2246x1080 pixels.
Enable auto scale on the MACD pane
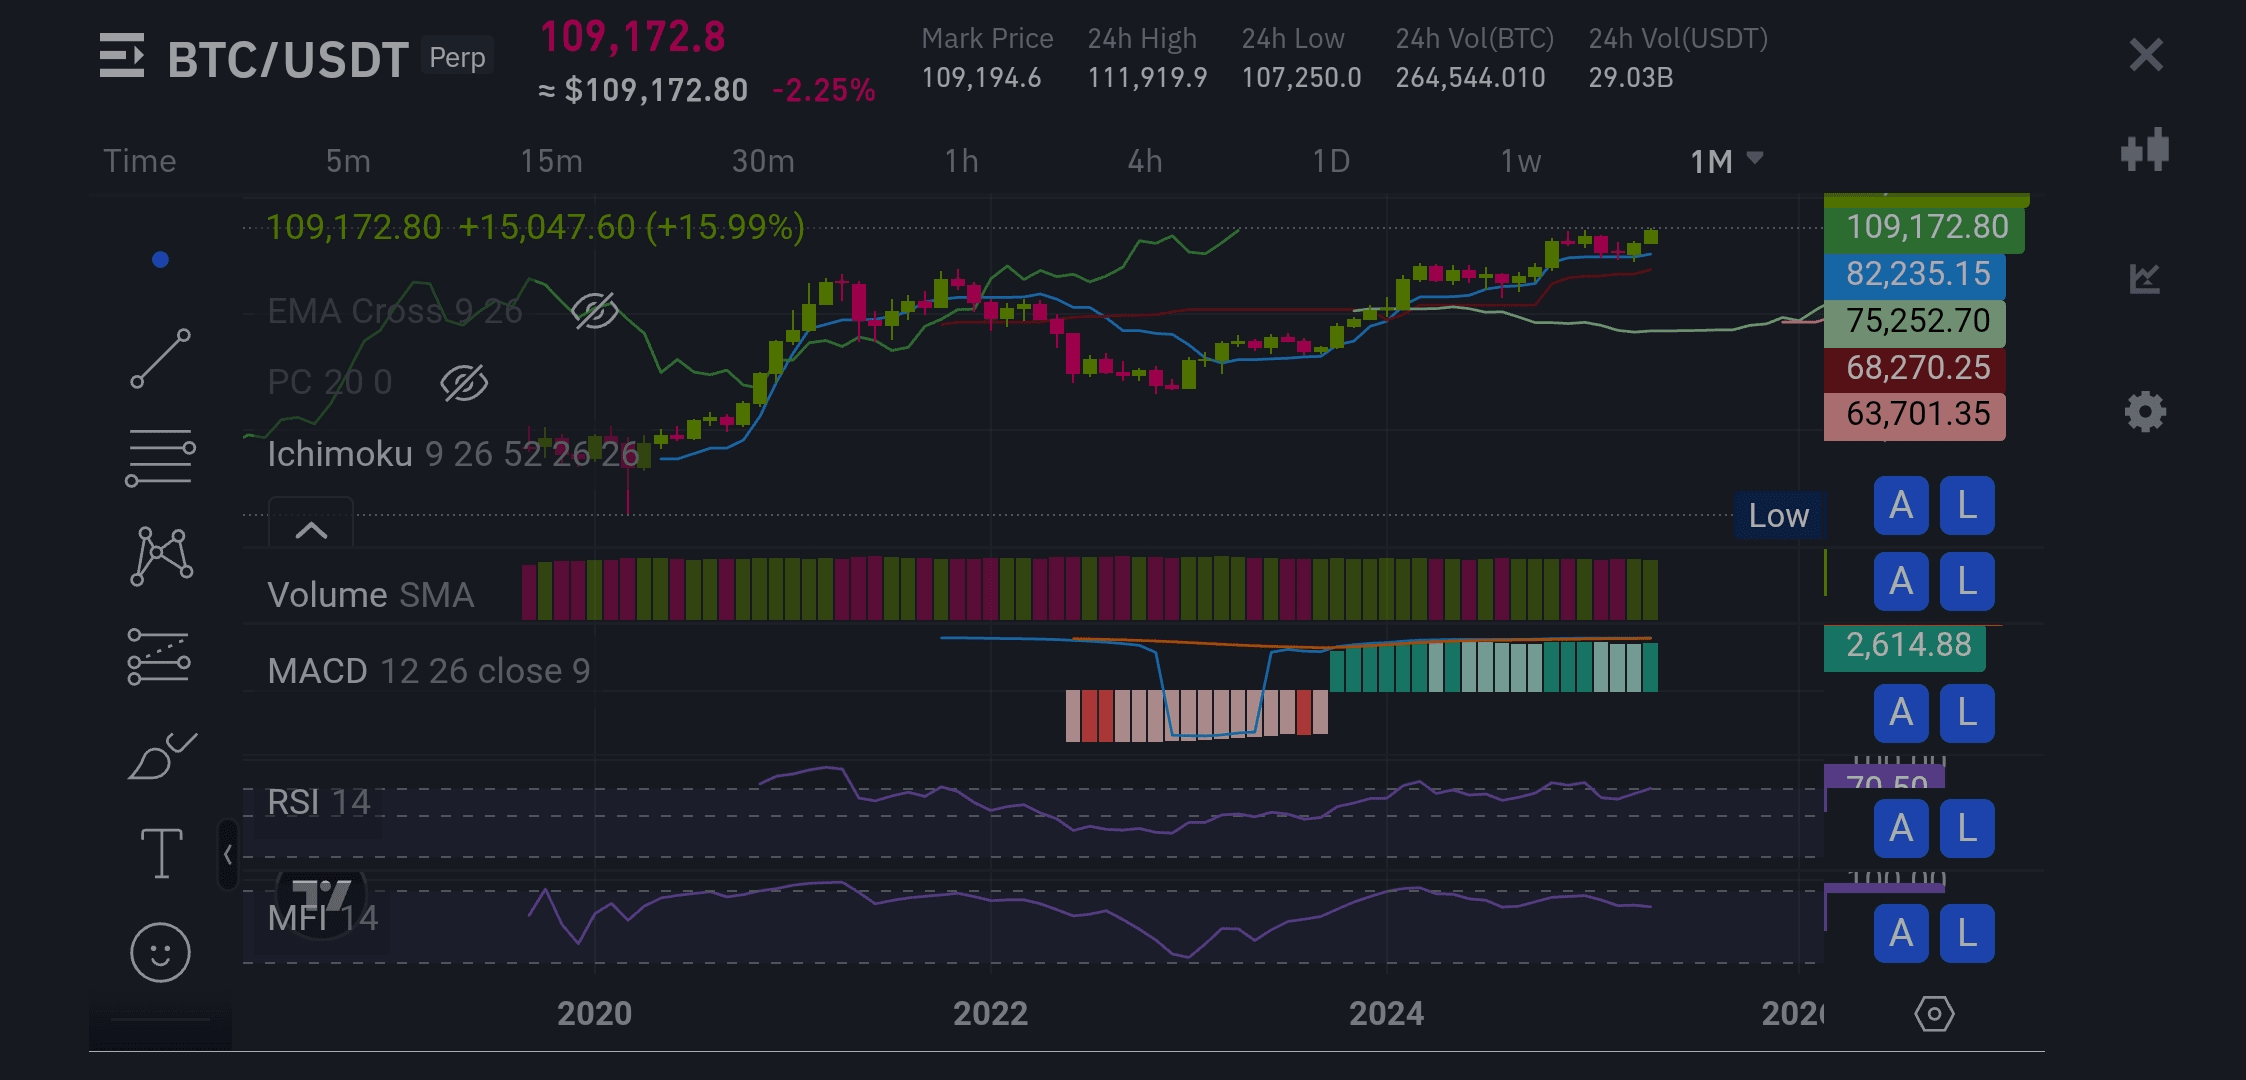1900,713
